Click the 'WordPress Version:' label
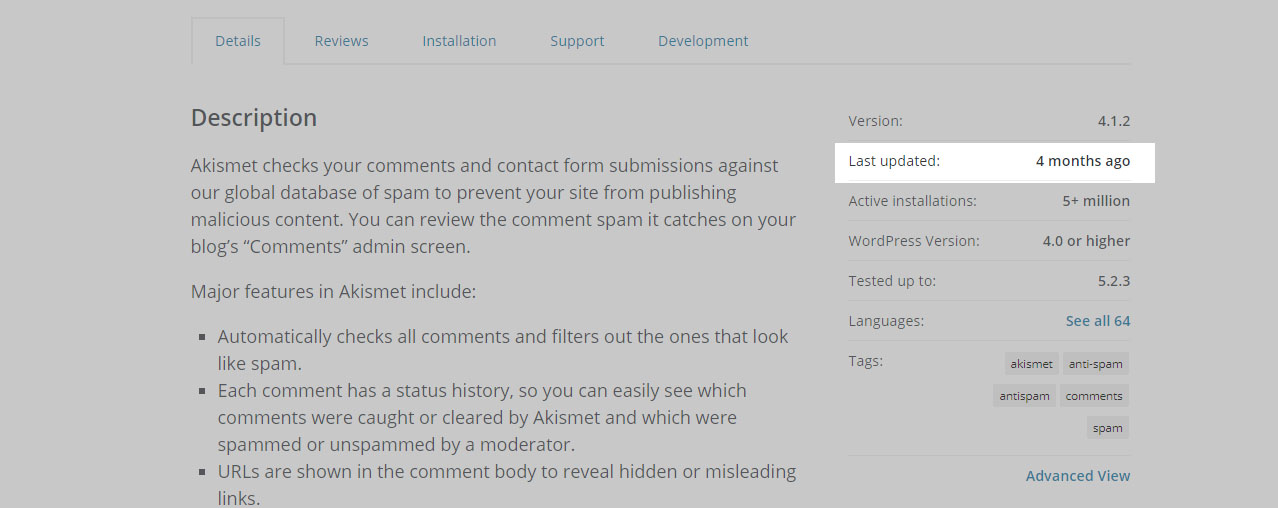This screenshot has height=508, width=1278. (914, 241)
